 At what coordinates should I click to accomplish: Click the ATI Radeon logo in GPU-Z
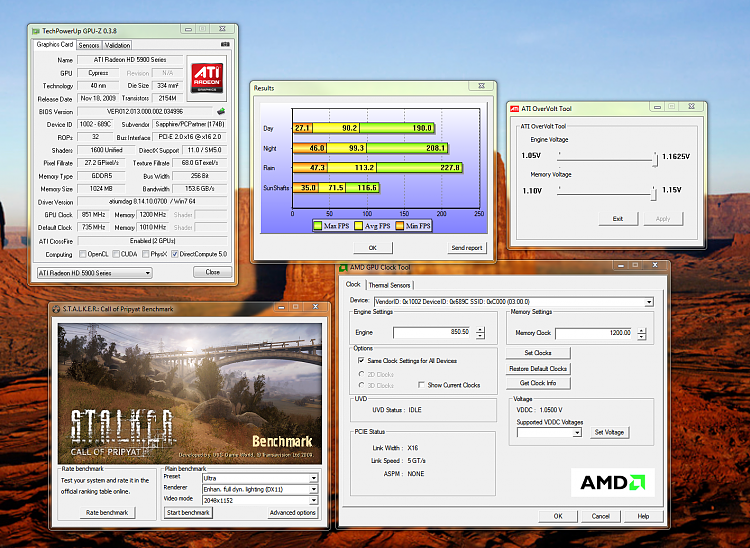tap(207, 78)
